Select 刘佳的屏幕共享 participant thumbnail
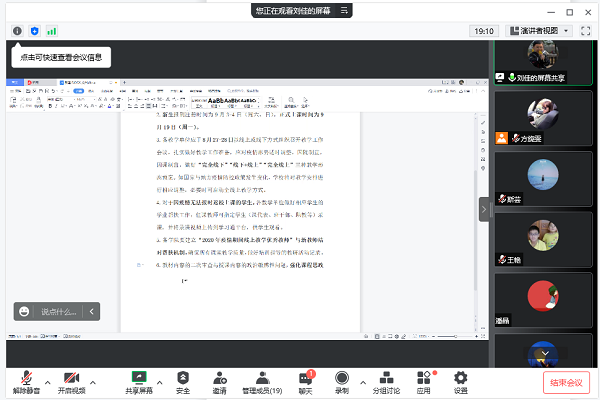The width and height of the screenshot is (600, 400). pyautogui.click(x=543, y=63)
